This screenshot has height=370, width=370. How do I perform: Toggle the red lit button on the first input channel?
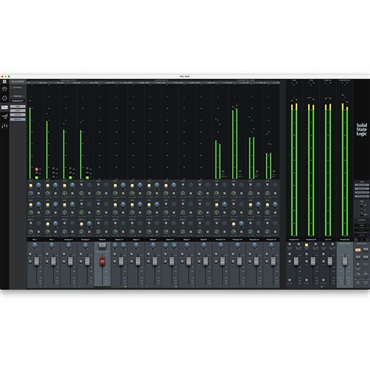coord(37,169)
